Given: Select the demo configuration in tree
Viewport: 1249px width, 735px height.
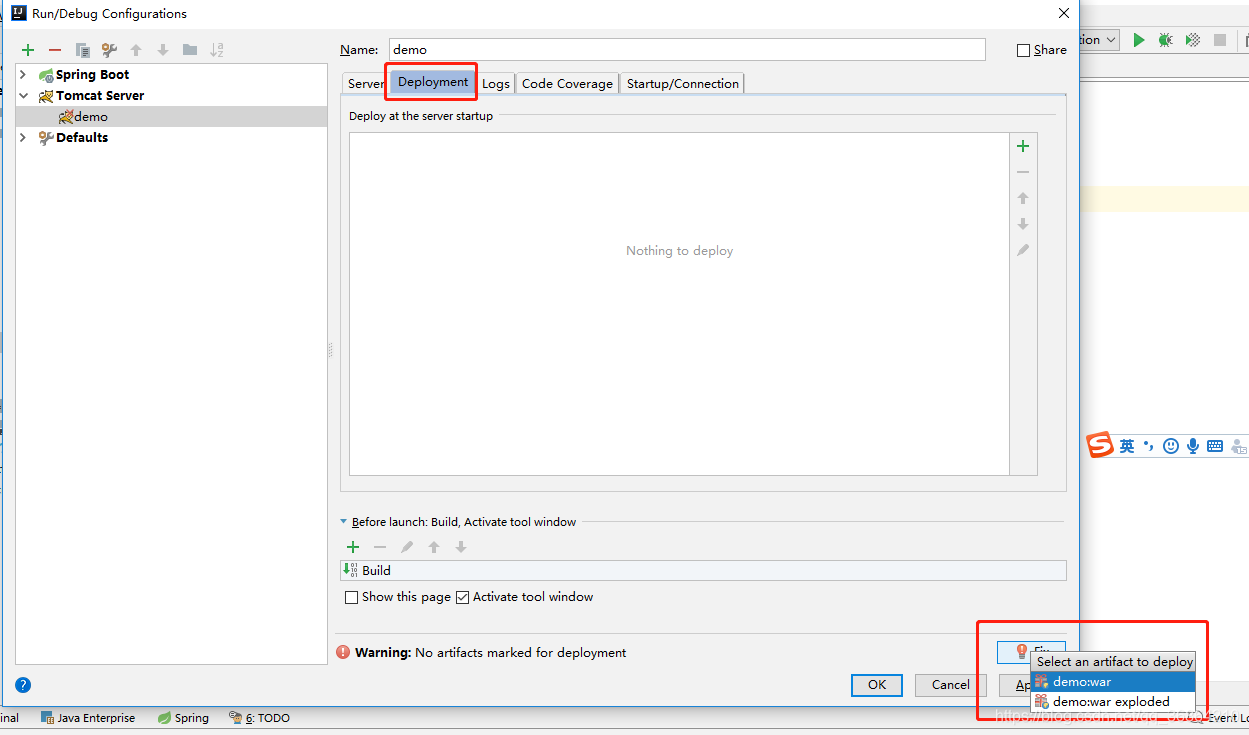Looking at the screenshot, I should click(x=172, y=117).
